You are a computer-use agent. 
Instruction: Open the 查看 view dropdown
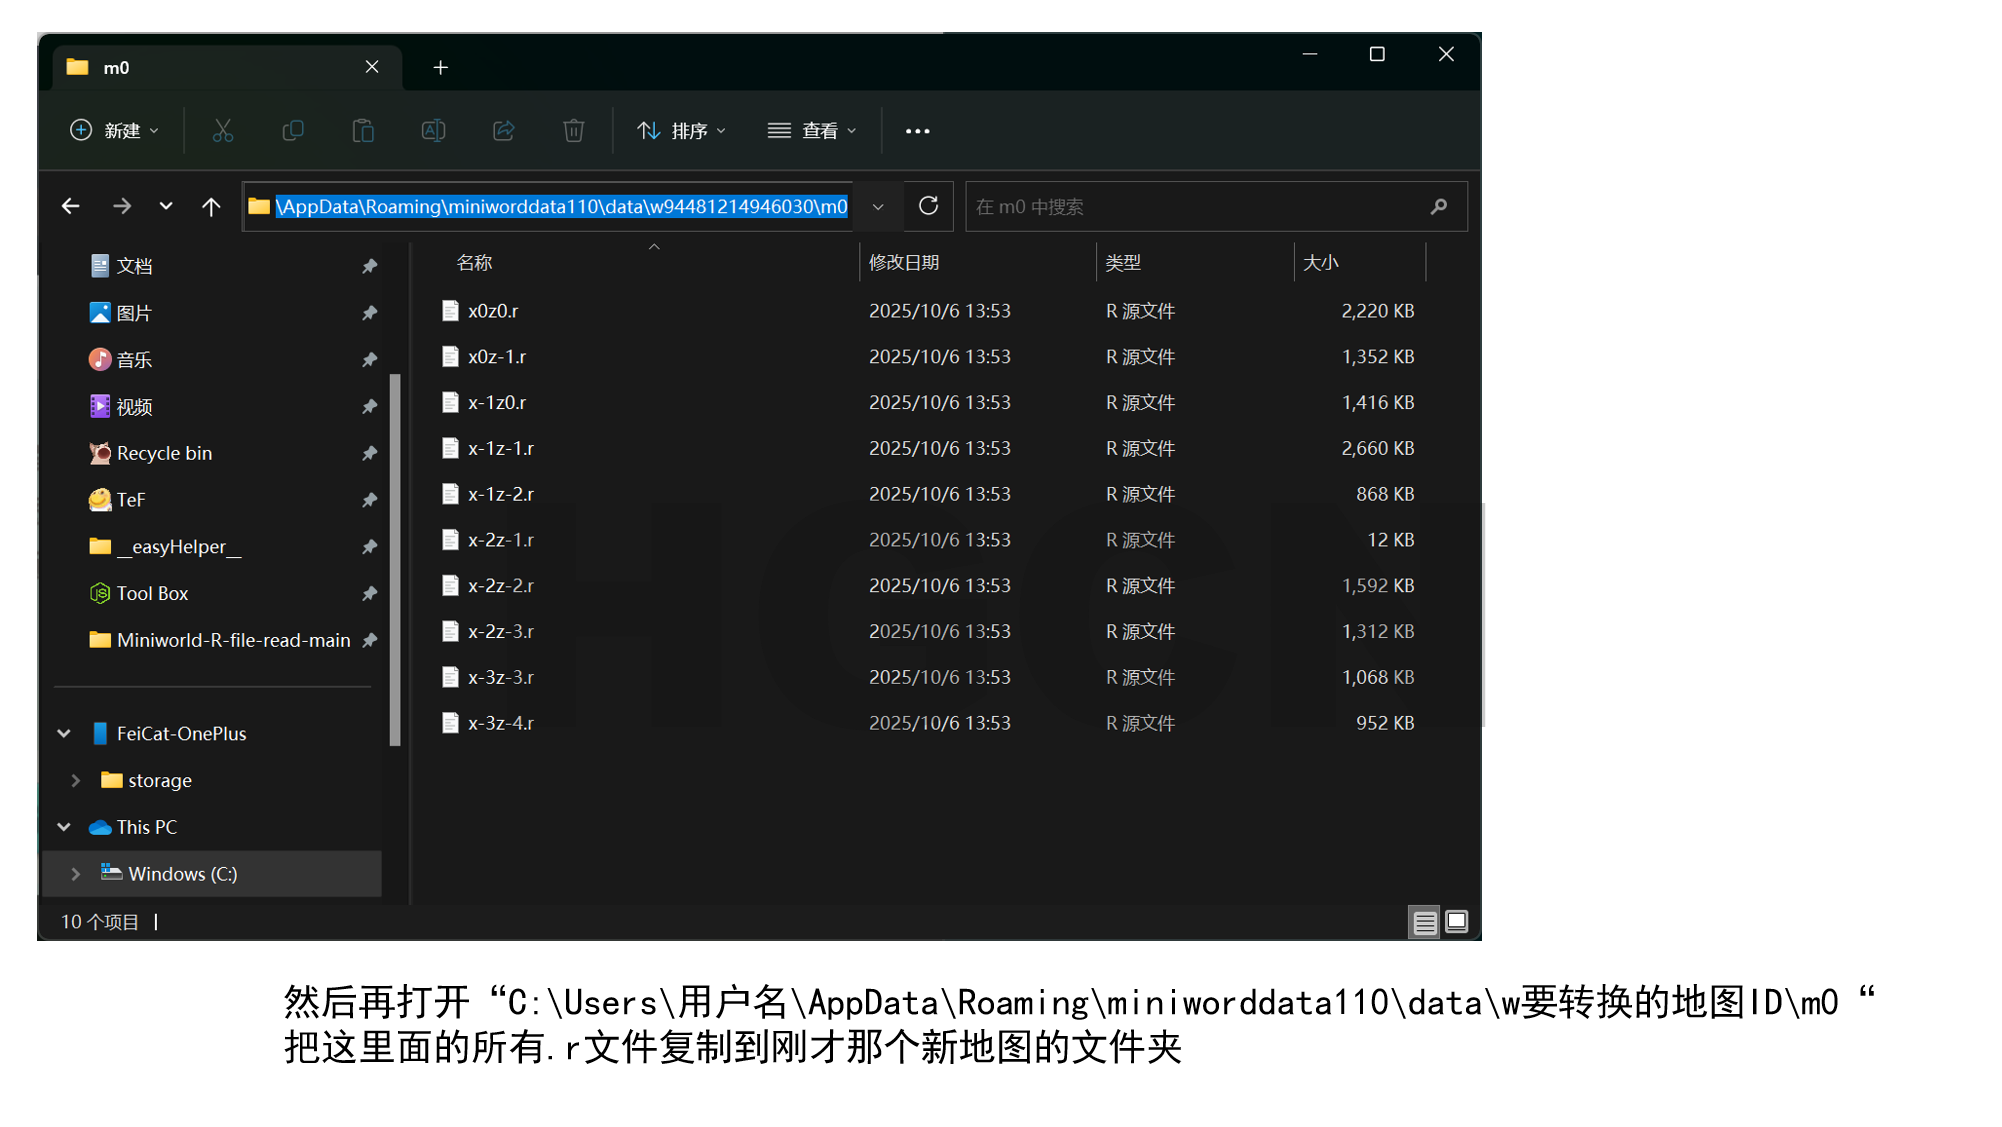click(812, 130)
